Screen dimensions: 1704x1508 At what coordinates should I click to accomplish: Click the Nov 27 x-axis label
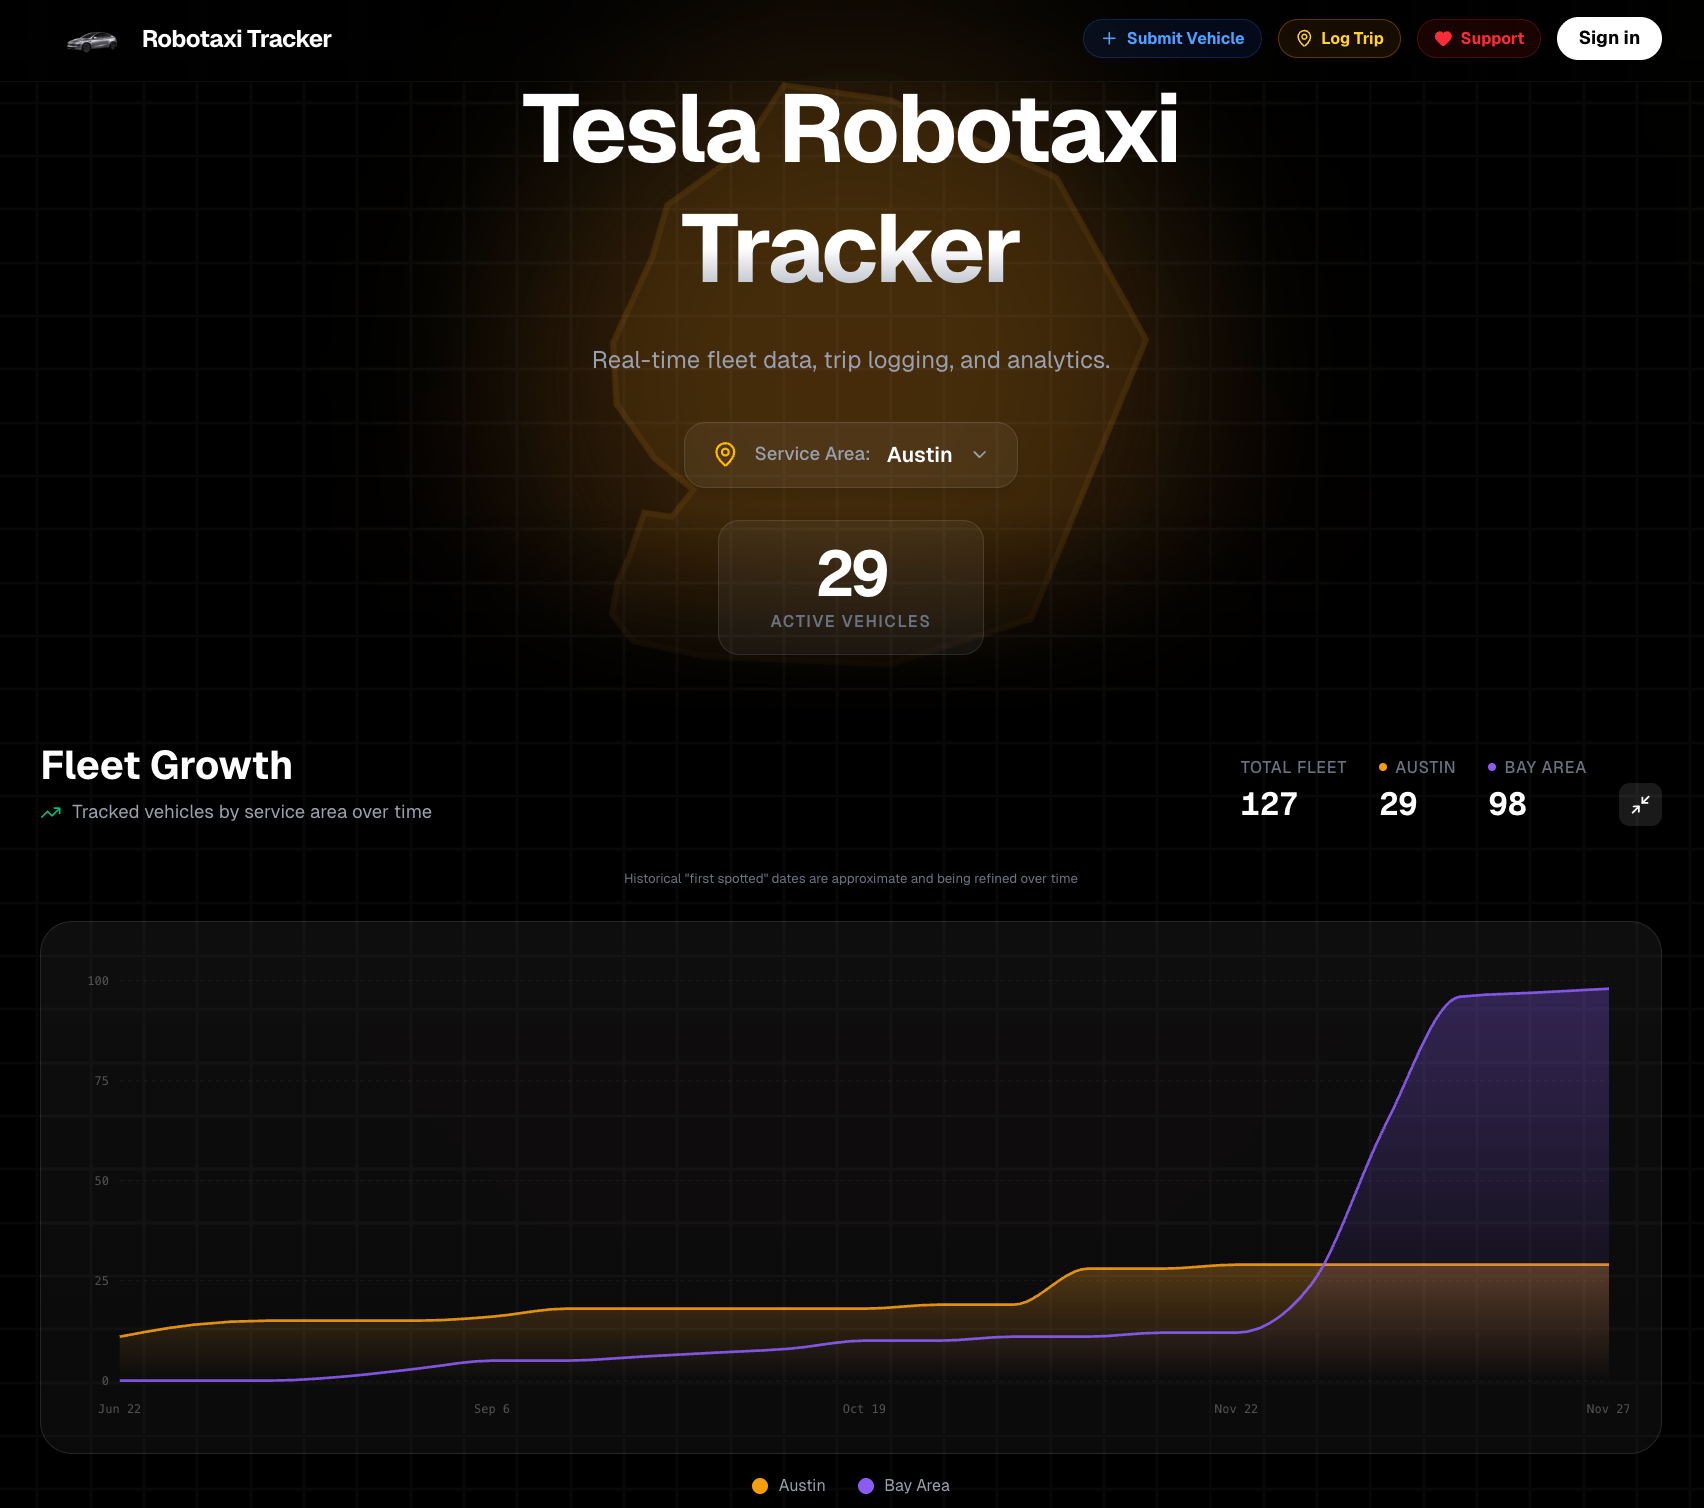coord(1608,1409)
